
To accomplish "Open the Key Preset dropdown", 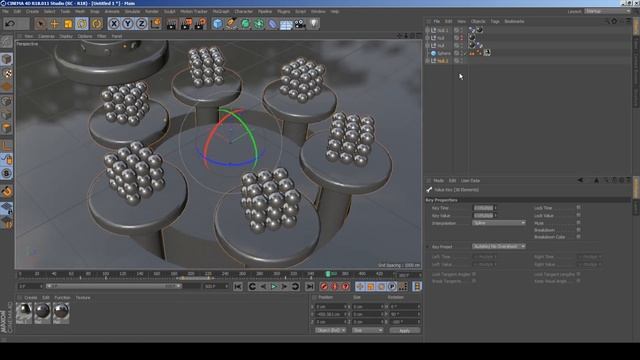I will [499, 247].
